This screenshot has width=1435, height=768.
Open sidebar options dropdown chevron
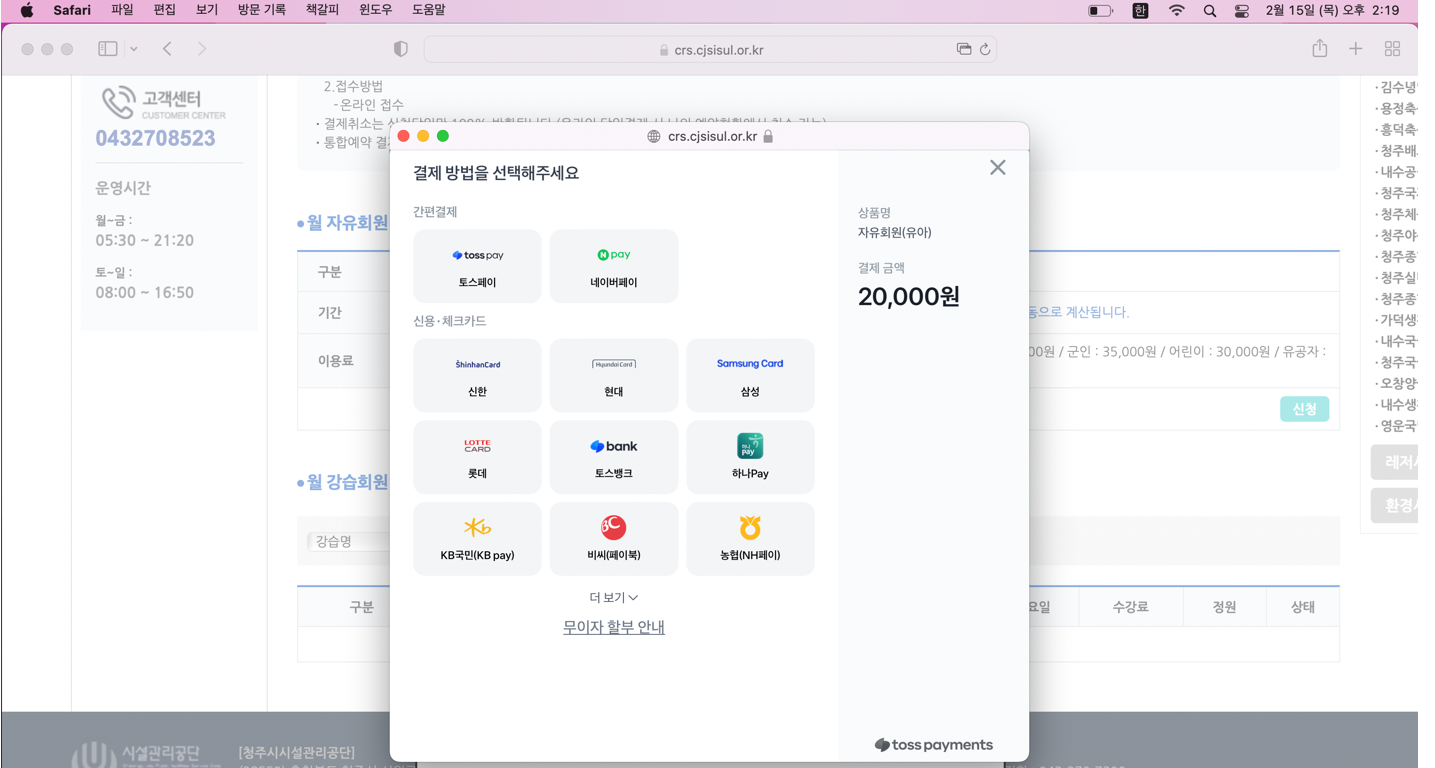pos(134,49)
